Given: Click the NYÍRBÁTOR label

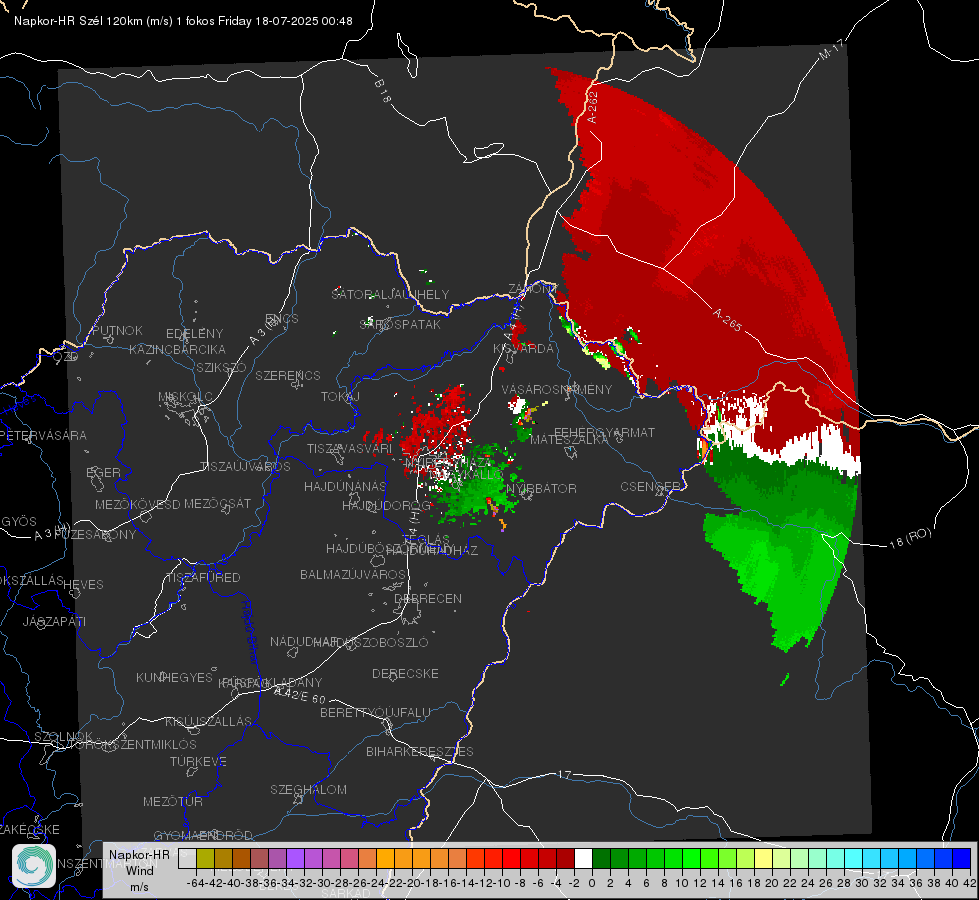Looking at the screenshot, I should [x=541, y=488].
